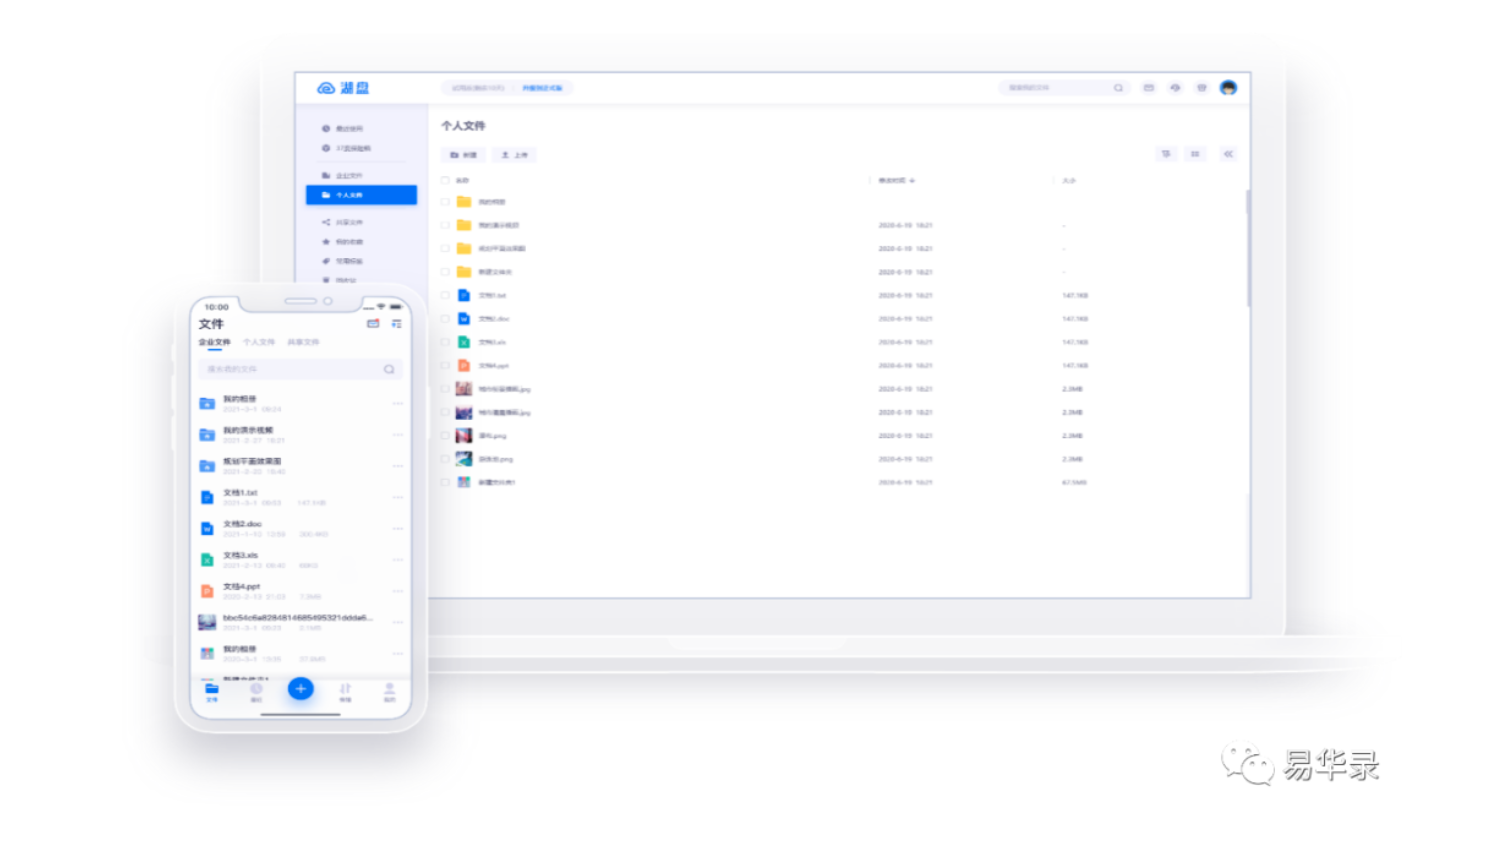This screenshot has width=1498, height=854.
Task: Click the 新建 new folder button
Action: (462, 155)
